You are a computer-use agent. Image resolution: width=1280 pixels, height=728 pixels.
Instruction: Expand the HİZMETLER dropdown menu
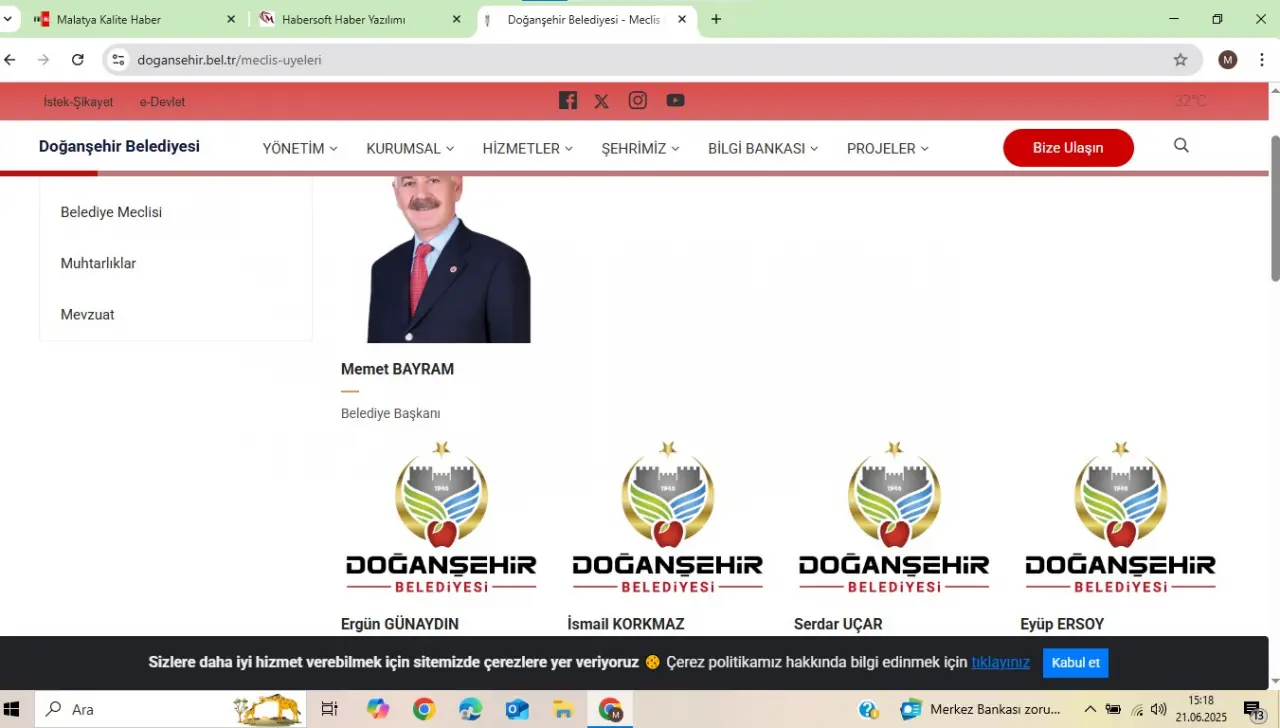(x=528, y=148)
